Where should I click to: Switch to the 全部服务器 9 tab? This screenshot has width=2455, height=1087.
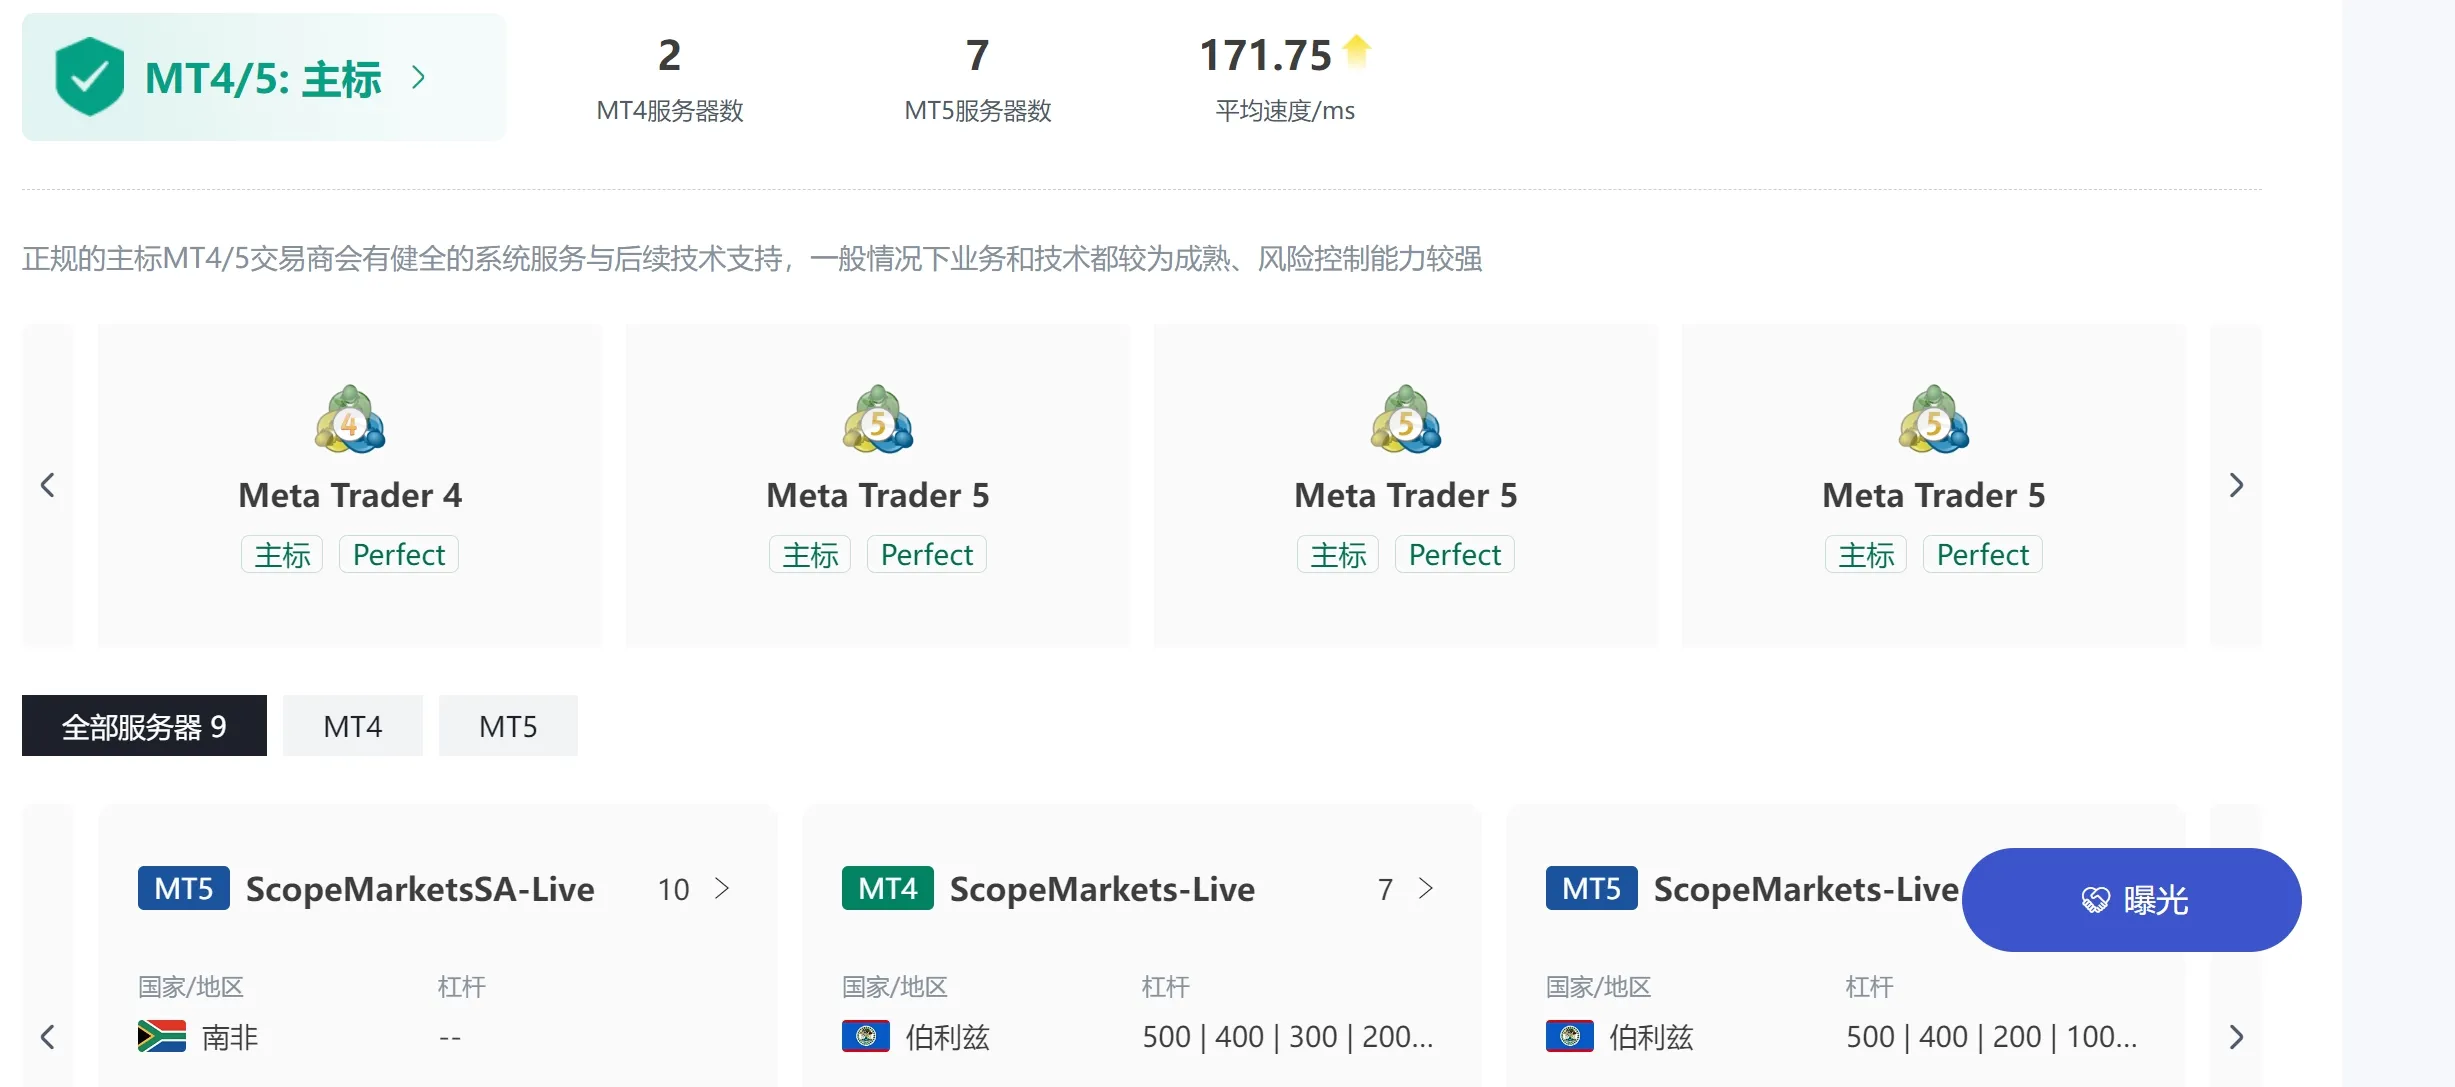pos(144,726)
